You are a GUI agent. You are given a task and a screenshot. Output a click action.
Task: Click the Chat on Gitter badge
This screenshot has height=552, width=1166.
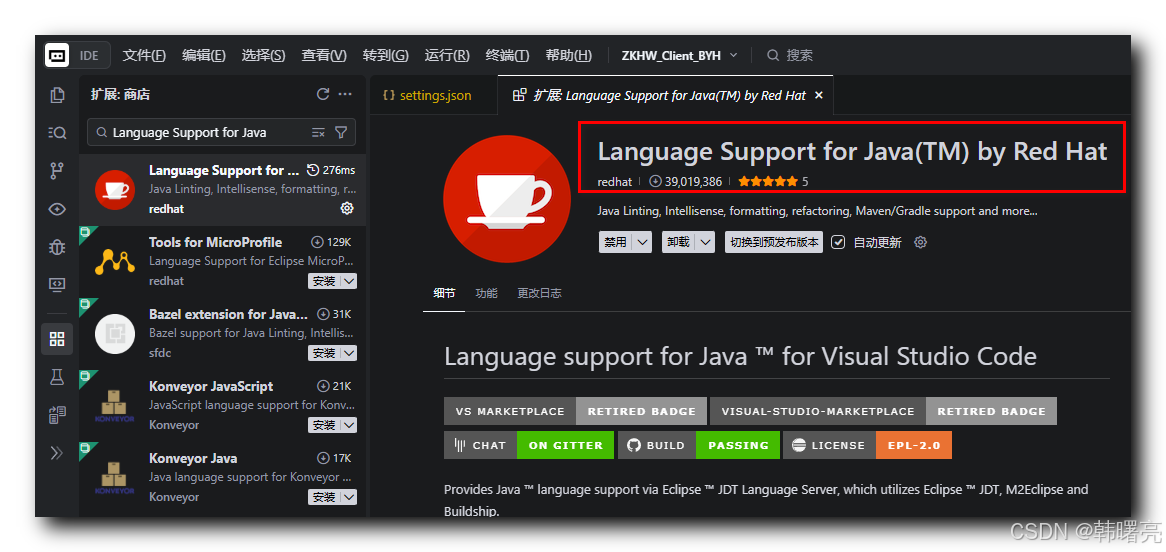529,445
